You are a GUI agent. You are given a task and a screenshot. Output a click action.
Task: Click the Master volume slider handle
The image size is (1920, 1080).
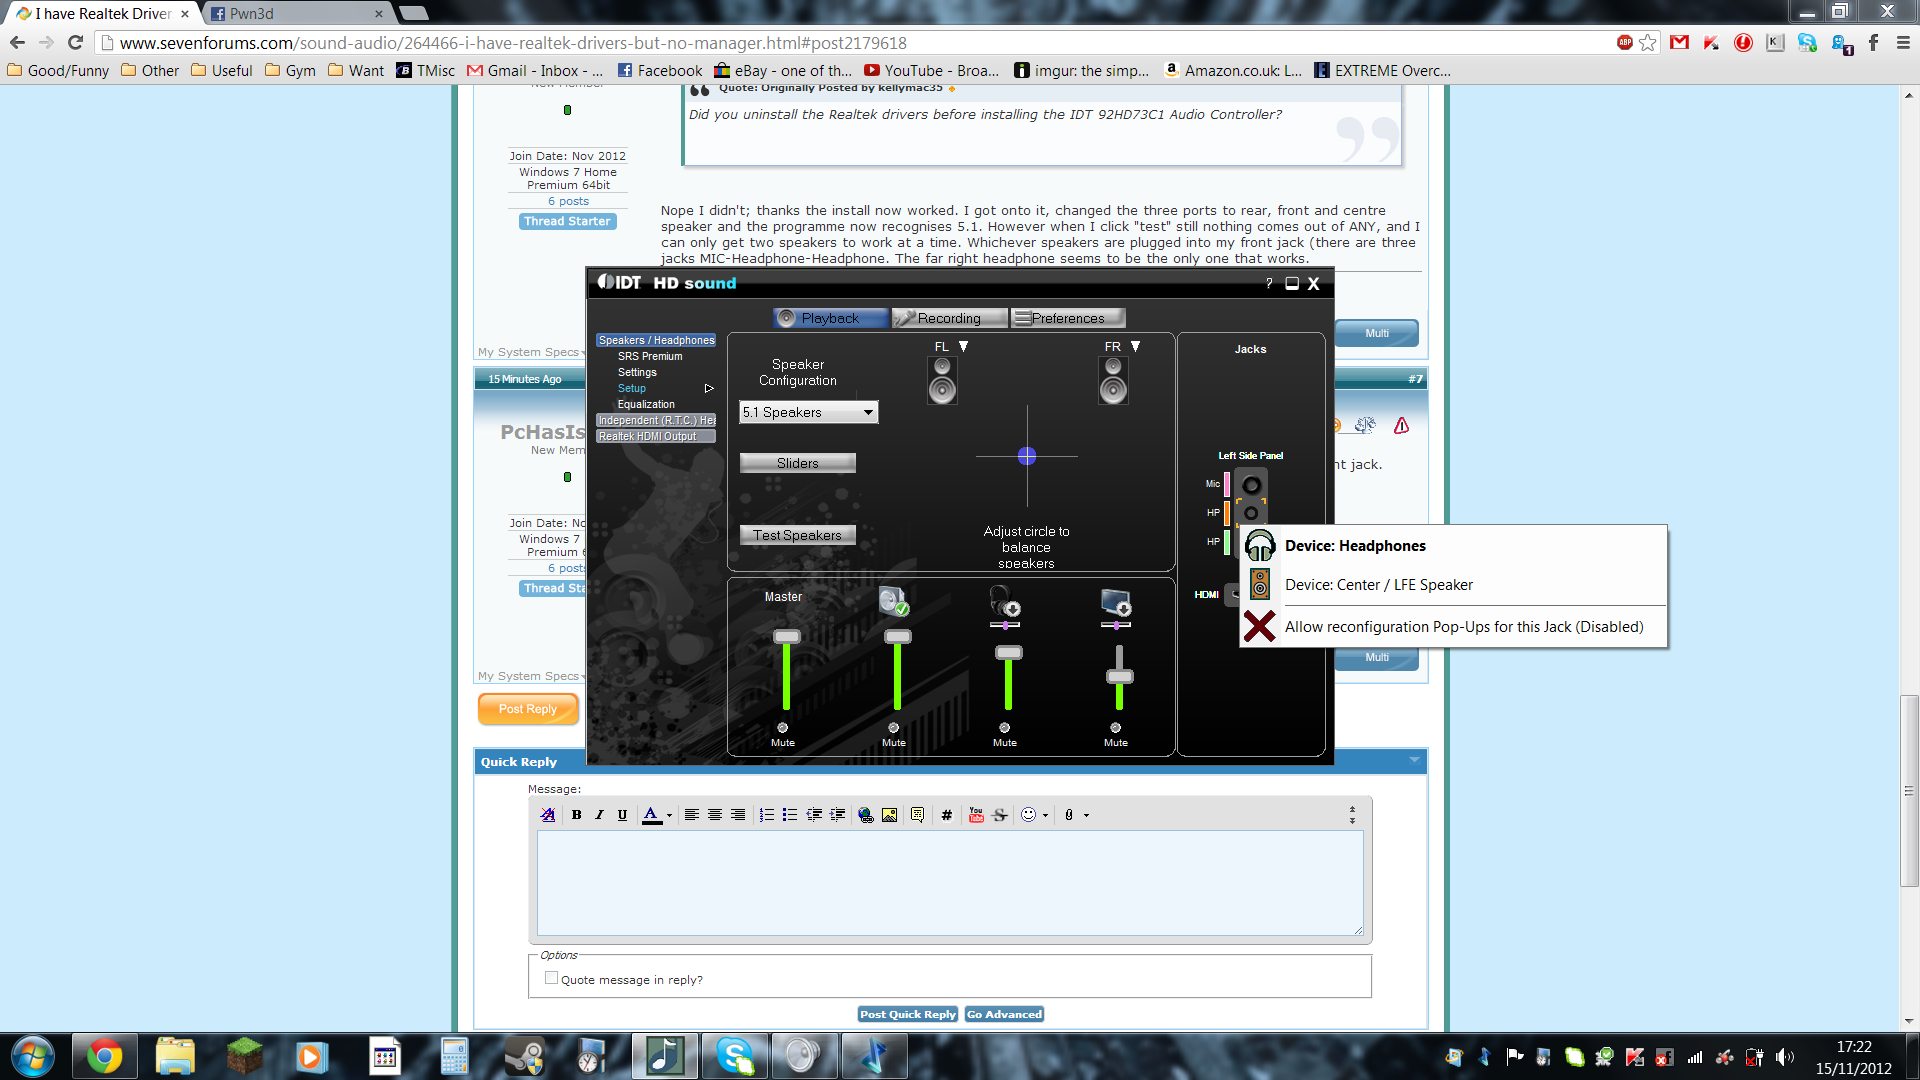(x=787, y=636)
